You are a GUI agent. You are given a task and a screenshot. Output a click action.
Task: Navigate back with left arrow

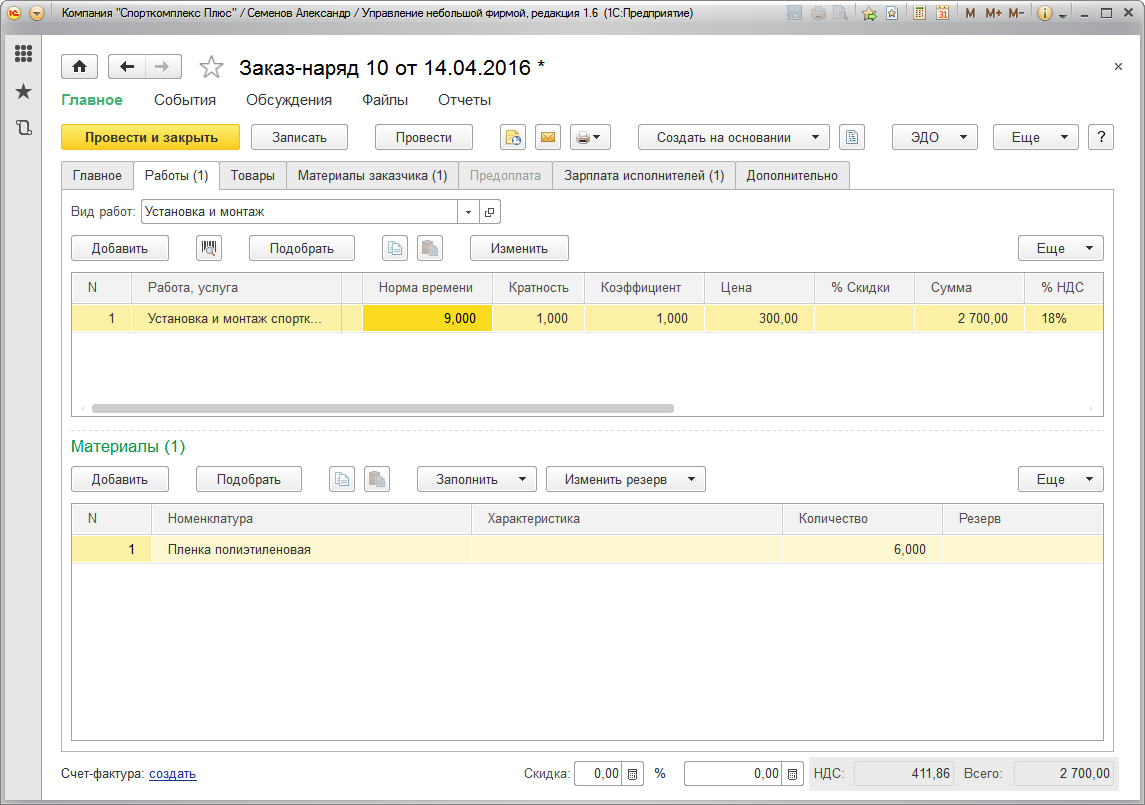[127, 66]
